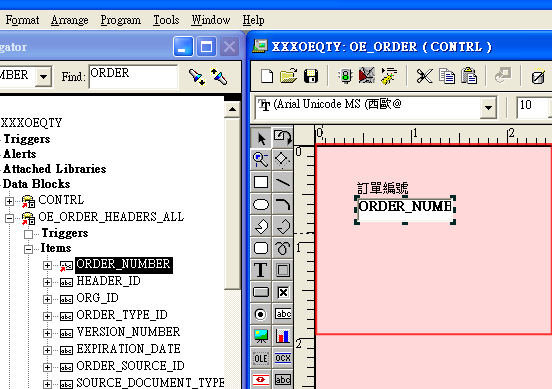Expand the ORDER_TYPE_ID item node

pyautogui.click(x=47, y=316)
